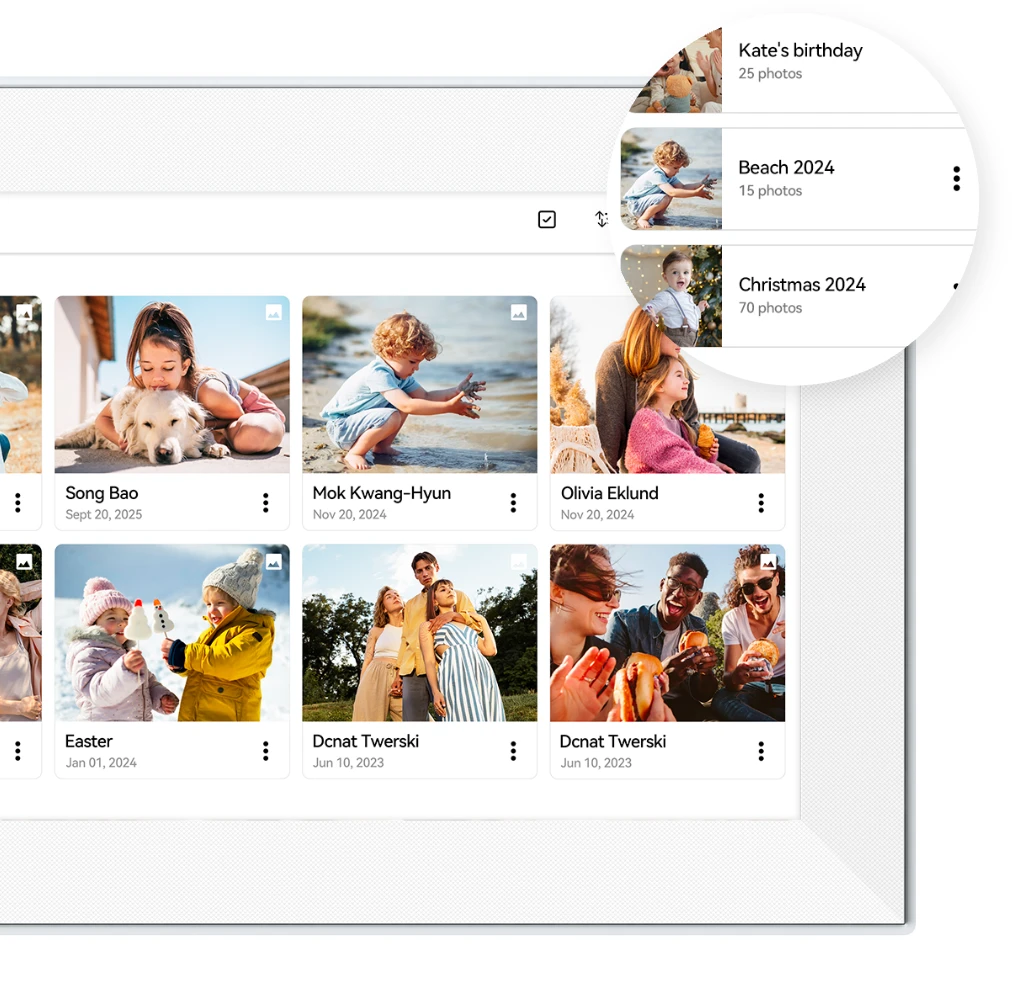The width and height of the screenshot is (1036, 992).
Task: Click Beach 2024's three-dot icon in magnified list
Action: pos(956,179)
